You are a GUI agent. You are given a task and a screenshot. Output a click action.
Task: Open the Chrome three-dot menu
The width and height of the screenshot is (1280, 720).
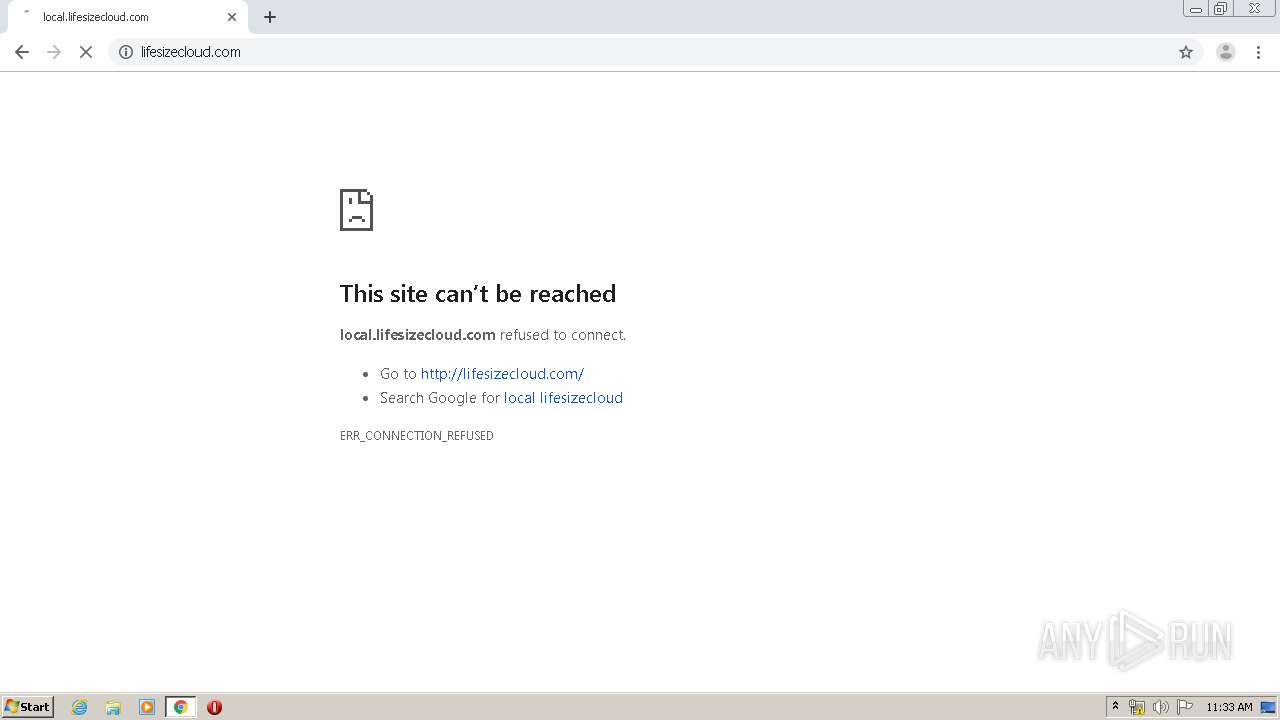coord(1259,52)
